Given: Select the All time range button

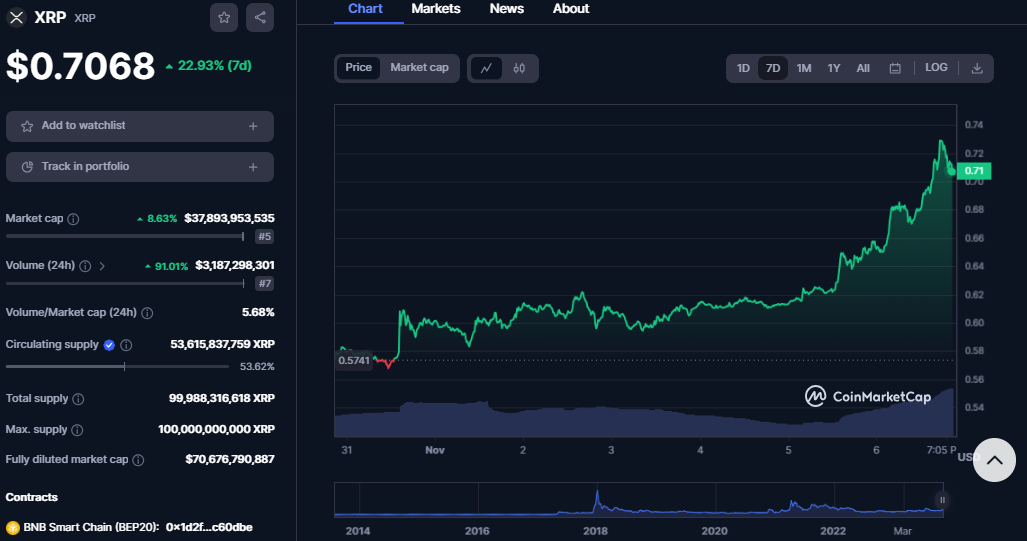Looking at the screenshot, I should point(863,68).
